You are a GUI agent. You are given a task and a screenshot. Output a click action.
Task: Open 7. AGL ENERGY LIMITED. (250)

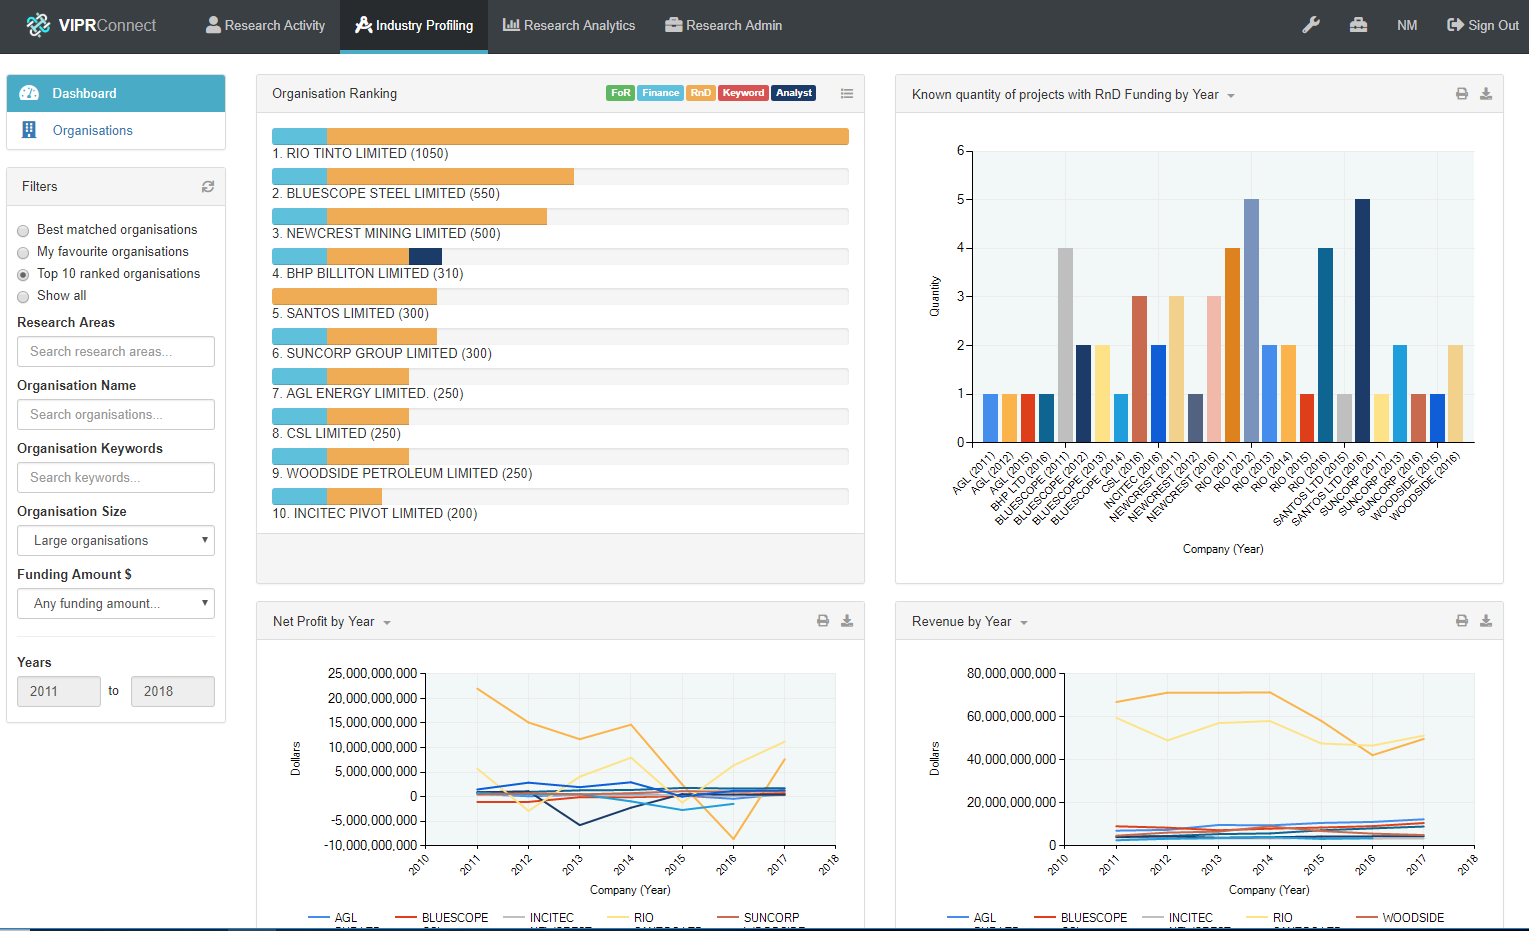pyautogui.click(x=368, y=393)
